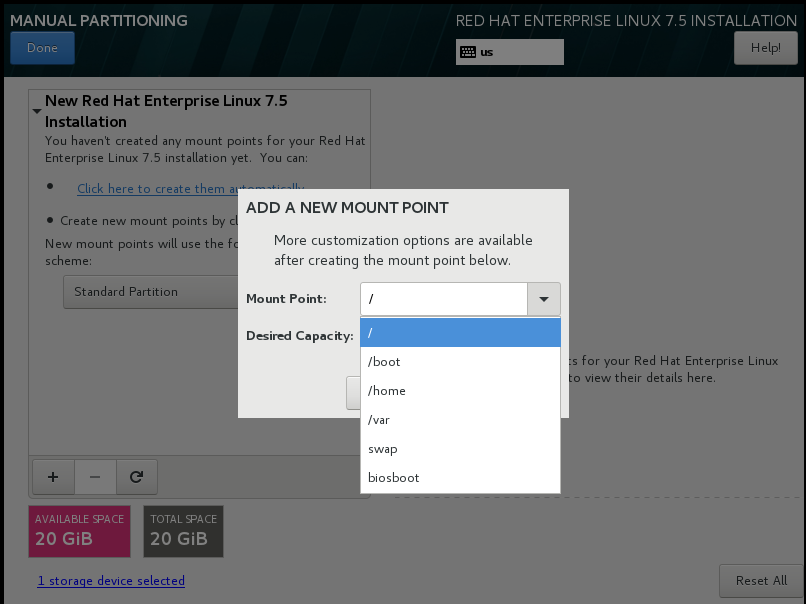Click the plus icon to add mount point
806x604 pixels.
coord(53,477)
